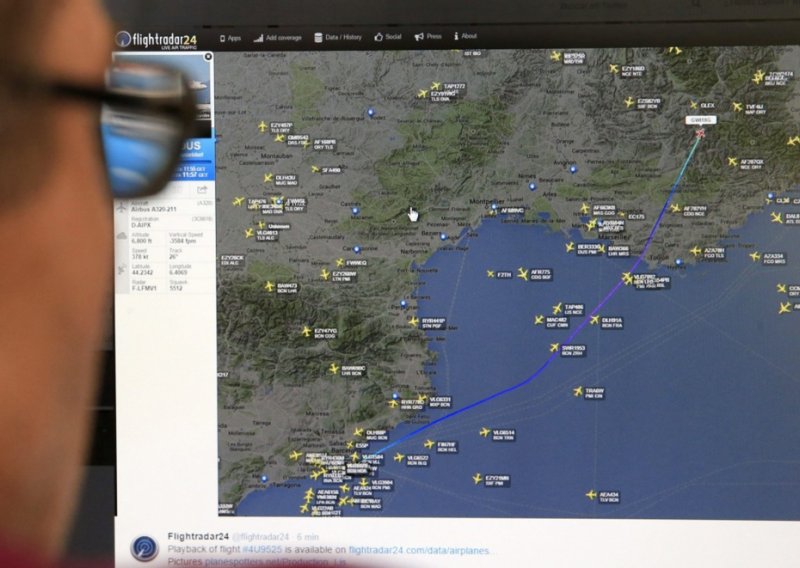Click the share icon in flight panel
The image size is (800, 568).
(202, 190)
